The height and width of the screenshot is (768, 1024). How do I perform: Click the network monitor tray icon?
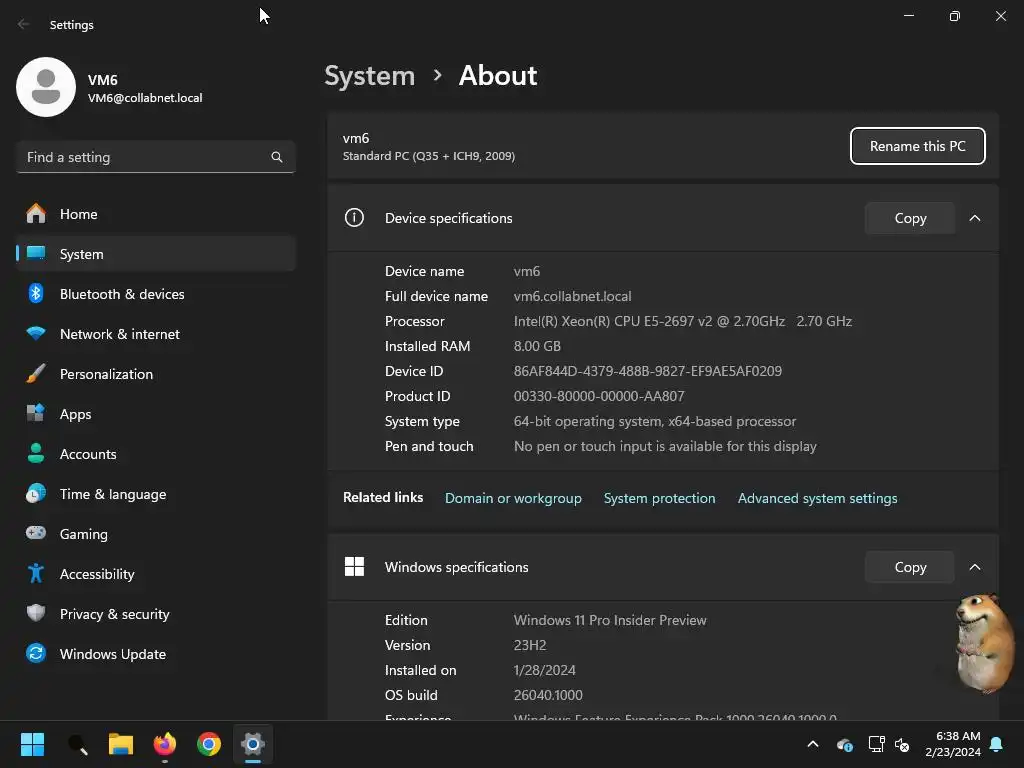(x=876, y=744)
